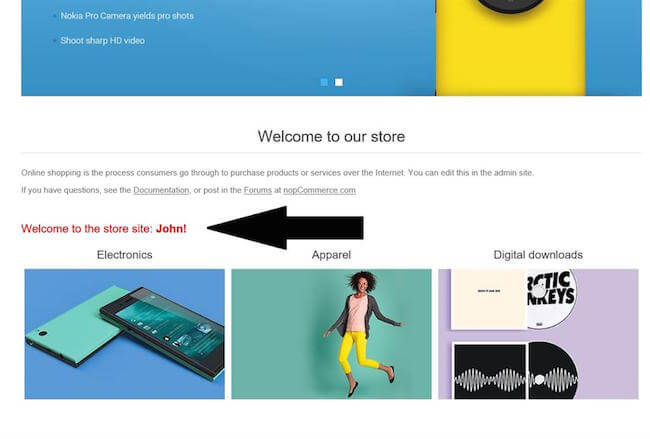Click the yellow Nokia phone banner image
This screenshot has width=650, height=439.
click(510, 48)
